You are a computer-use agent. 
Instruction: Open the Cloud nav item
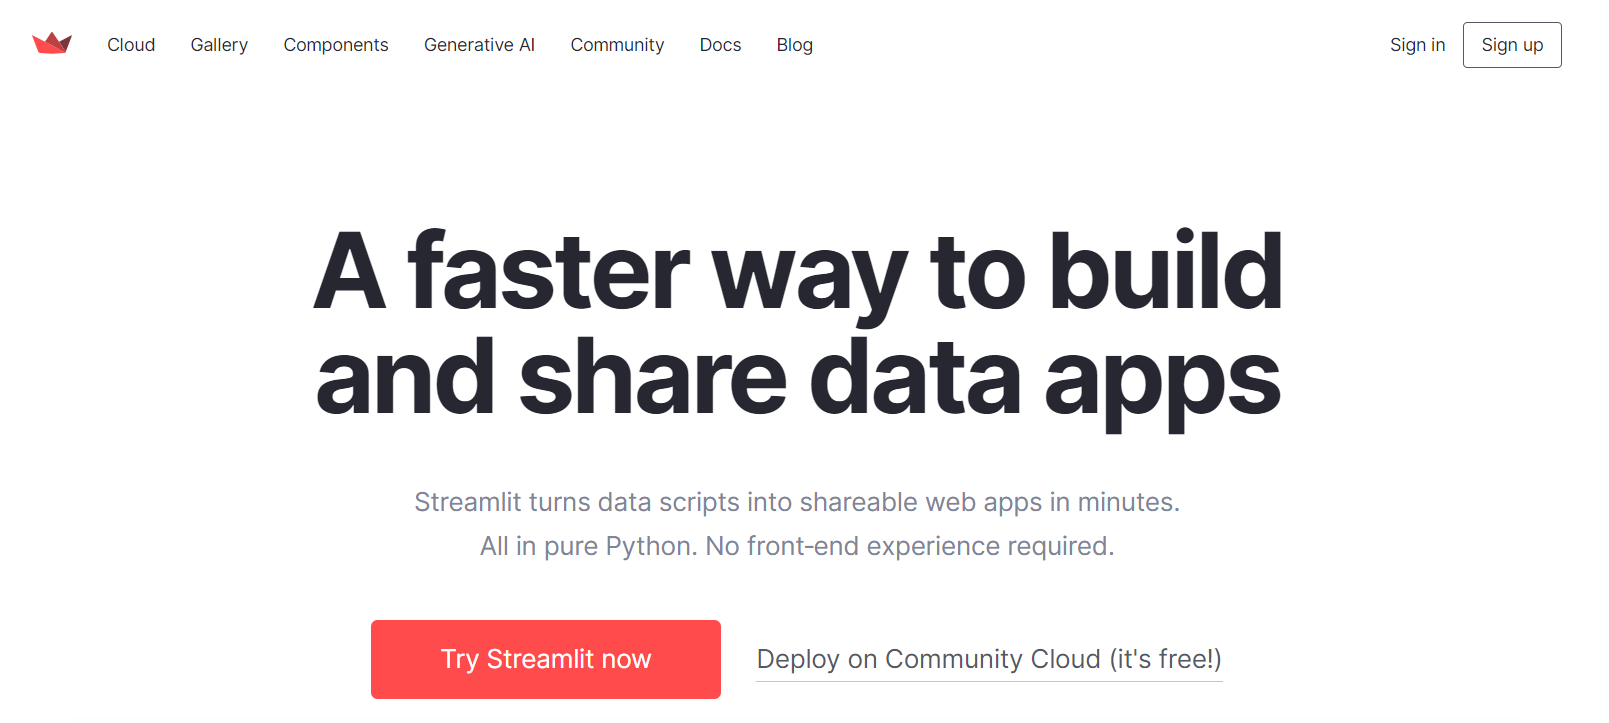click(x=131, y=45)
